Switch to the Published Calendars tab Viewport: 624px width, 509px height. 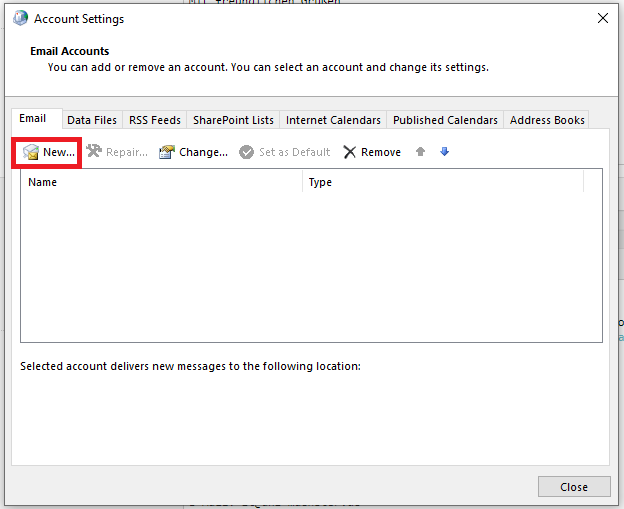point(445,120)
